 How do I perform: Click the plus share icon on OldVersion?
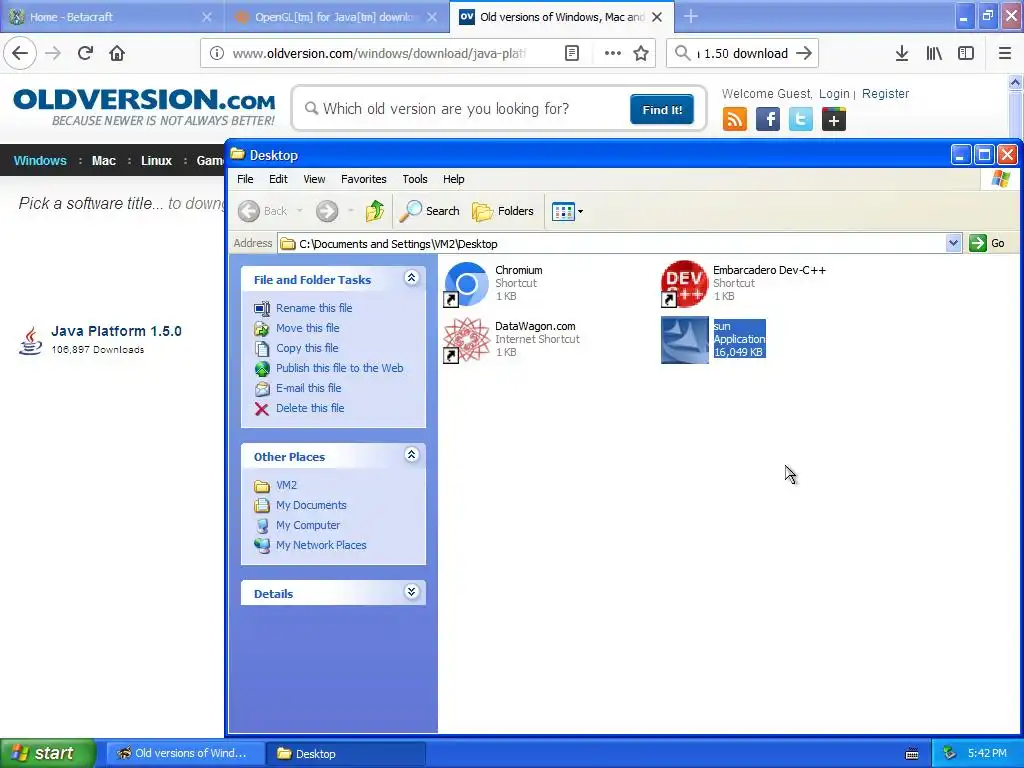pyautogui.click(x=834, y=120)
